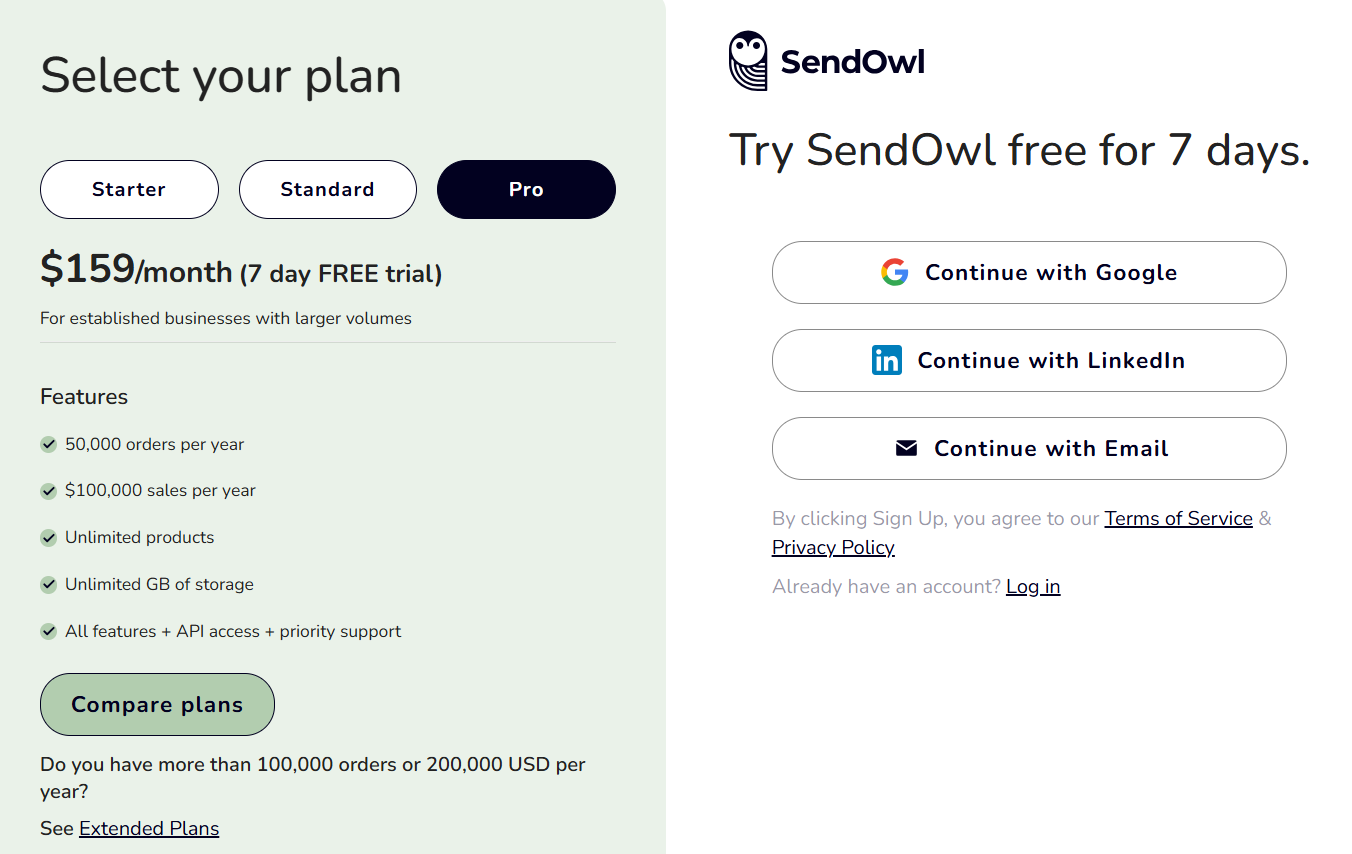View the Privacy Policy
Viewport: 1352px width, 854px height.
click(833, 547)
